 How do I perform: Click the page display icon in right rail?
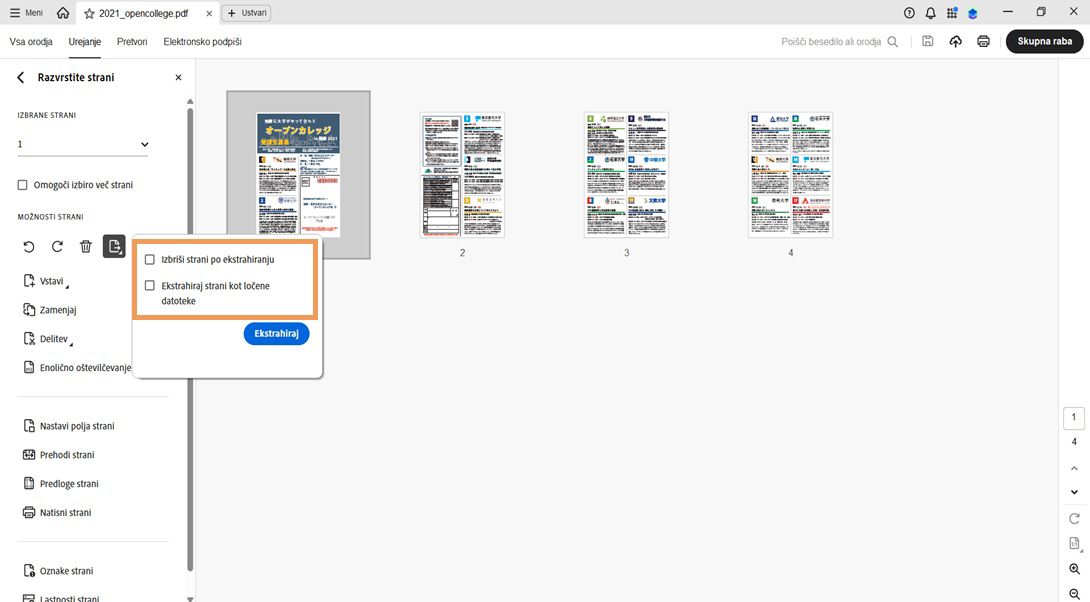[1074, 544]
